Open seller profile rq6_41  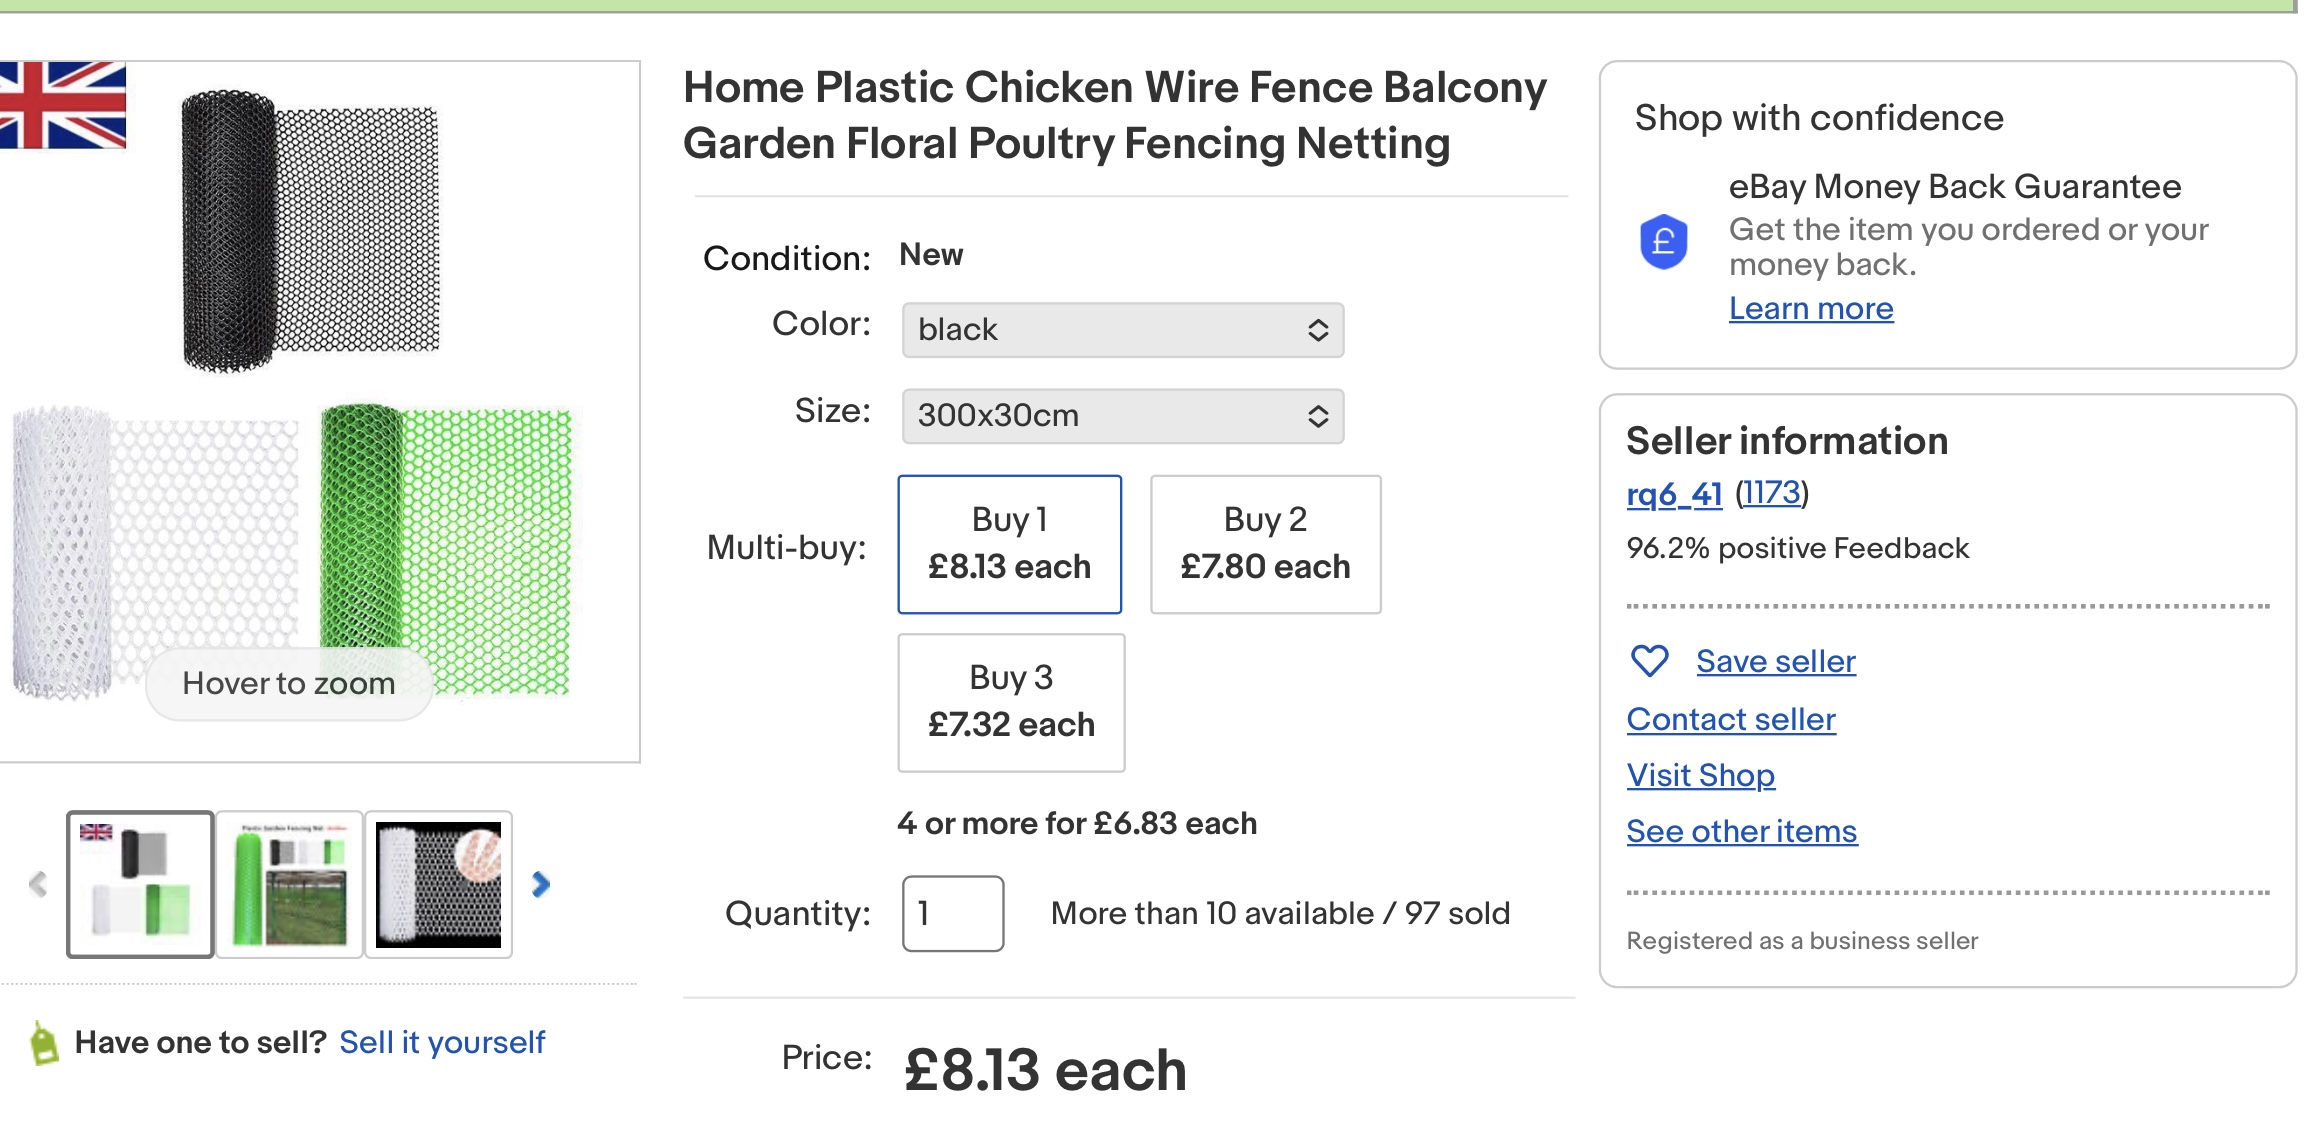point(1674,493)
